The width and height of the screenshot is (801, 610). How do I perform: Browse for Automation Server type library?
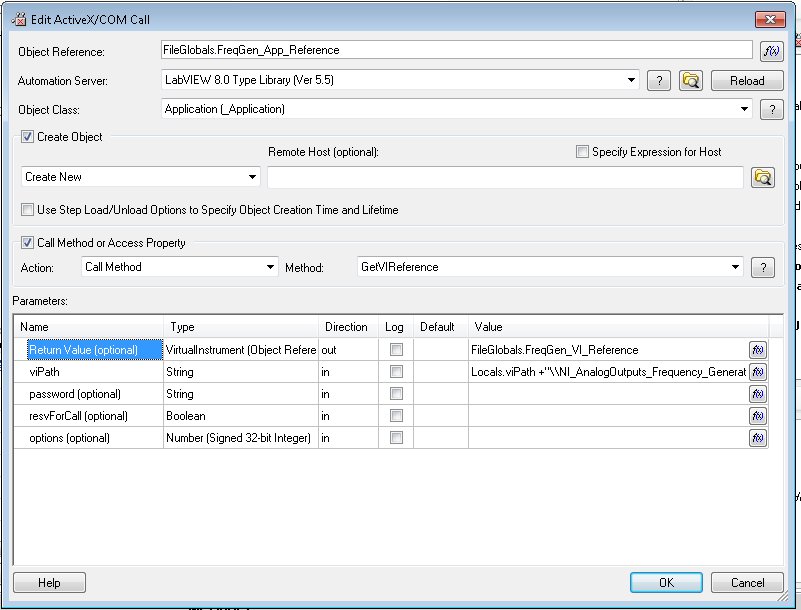(x=691, y=80)
